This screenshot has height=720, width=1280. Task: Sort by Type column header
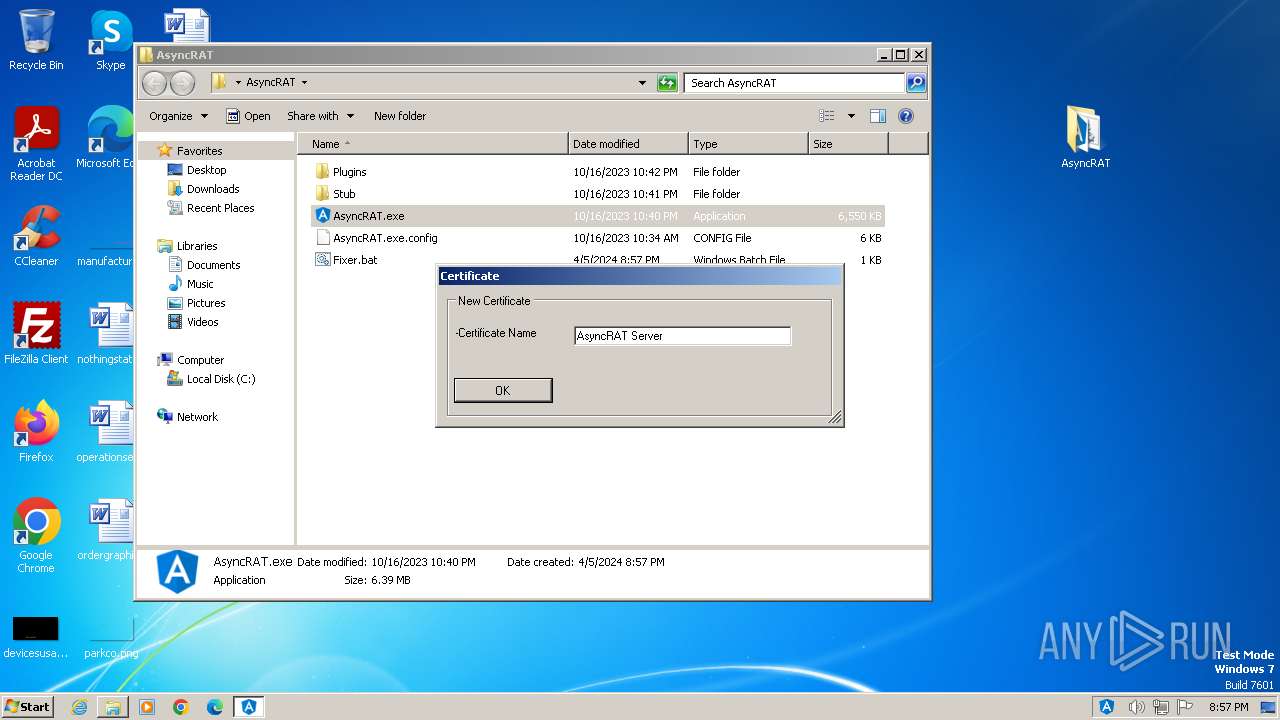(x=748, y=144)
